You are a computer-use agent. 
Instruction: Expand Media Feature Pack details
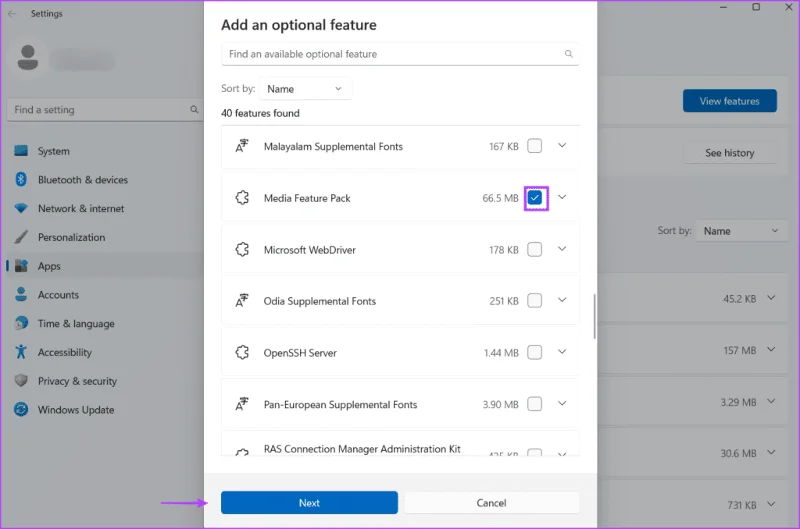562,197
